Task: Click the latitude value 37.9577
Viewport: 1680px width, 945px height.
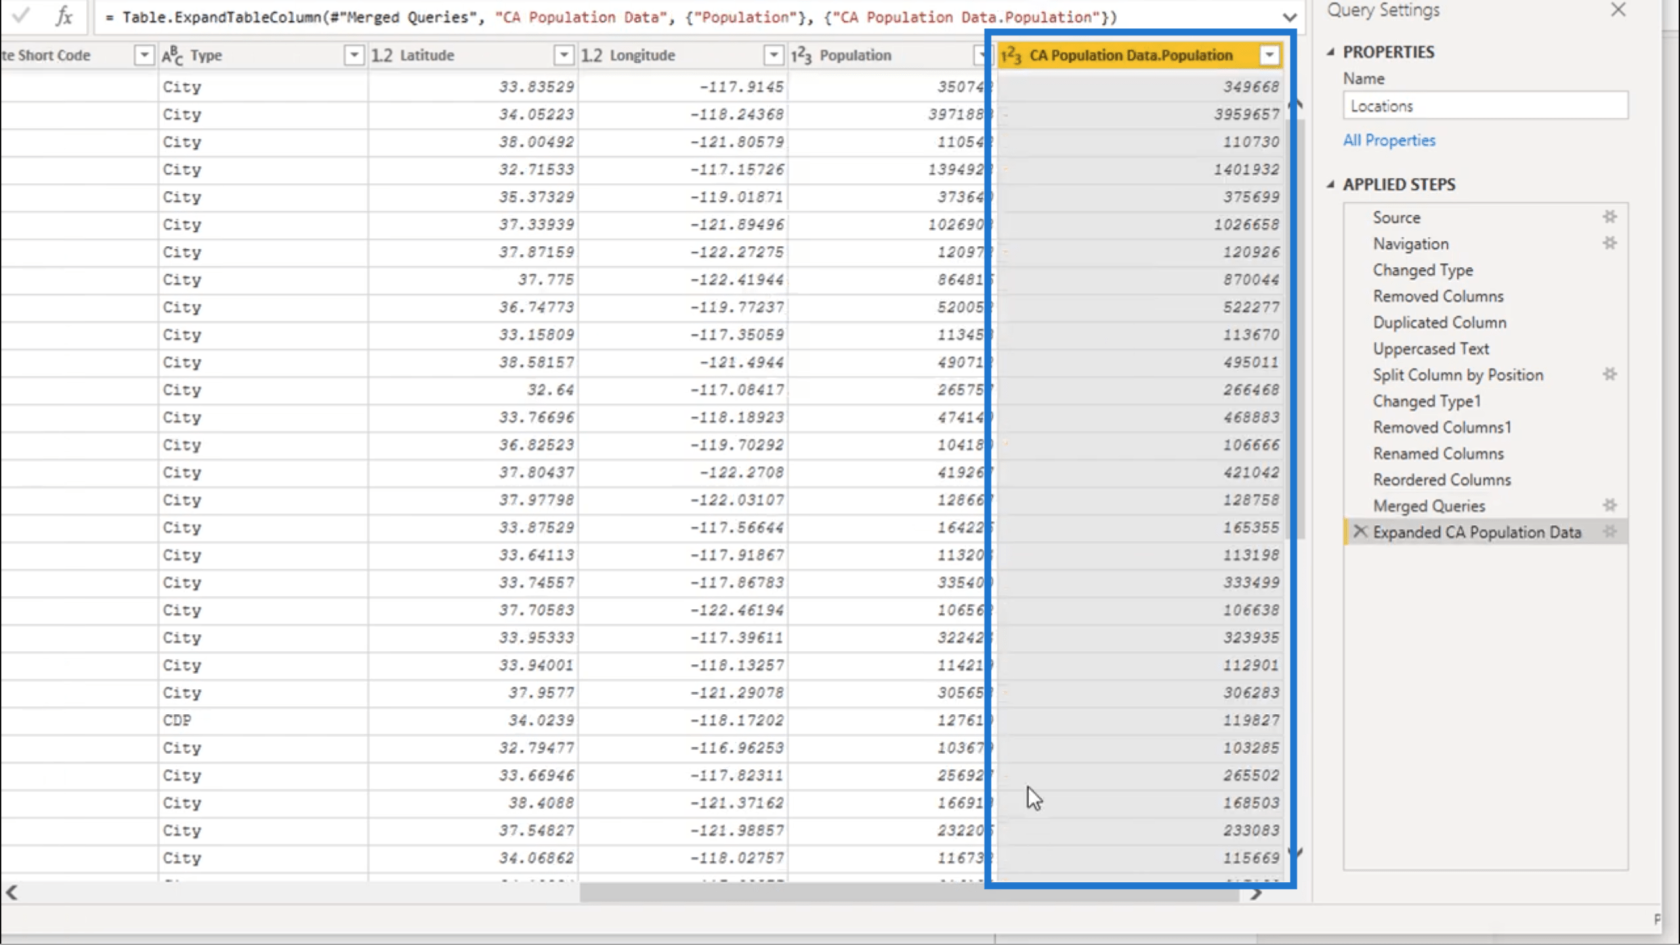Action: pyautogui.click(x=541, y=693)
